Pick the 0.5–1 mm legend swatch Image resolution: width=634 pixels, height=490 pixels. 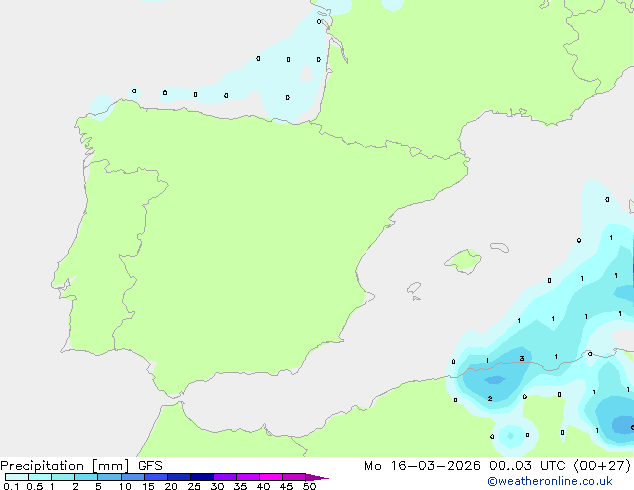(x=40, y=477)
